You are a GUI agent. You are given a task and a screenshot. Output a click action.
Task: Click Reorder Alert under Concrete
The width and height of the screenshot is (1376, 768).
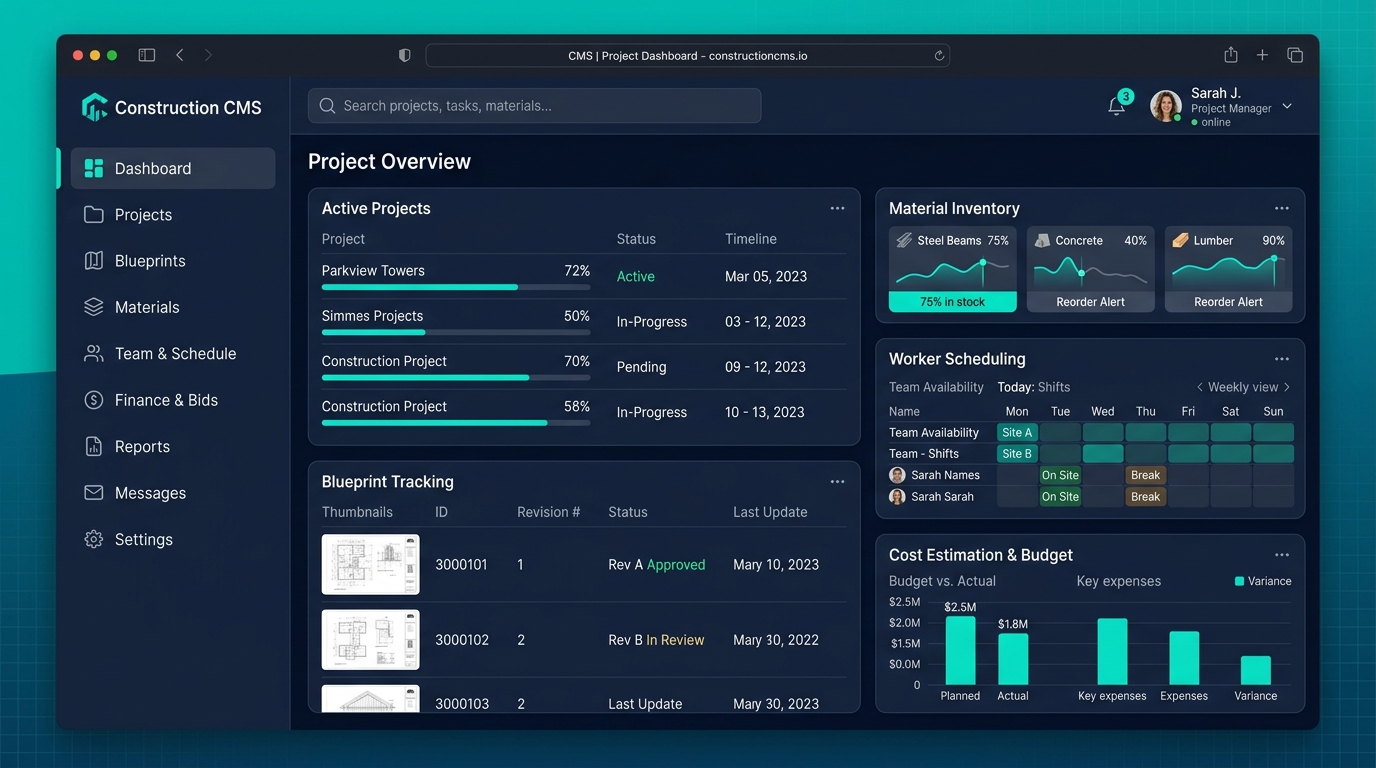[x=1091, y=302]
